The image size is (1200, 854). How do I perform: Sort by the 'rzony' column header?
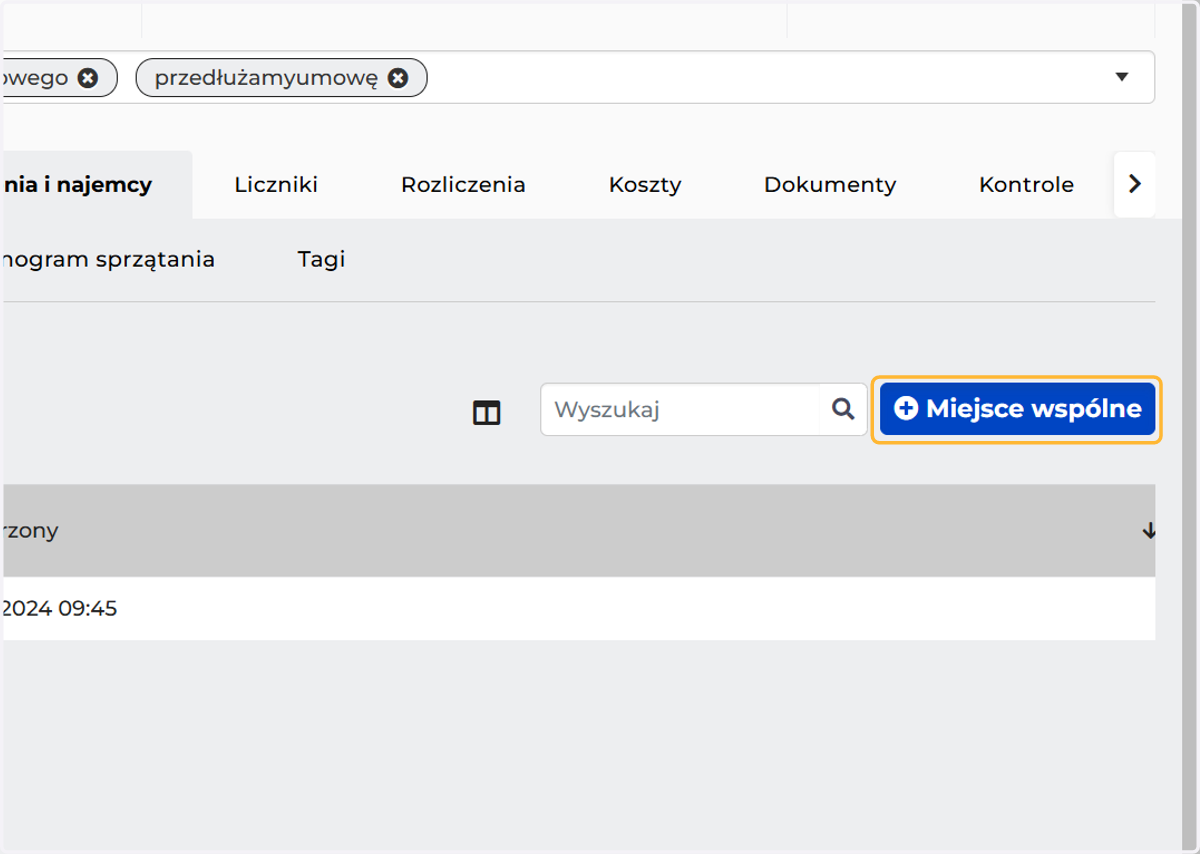[30, 531]
